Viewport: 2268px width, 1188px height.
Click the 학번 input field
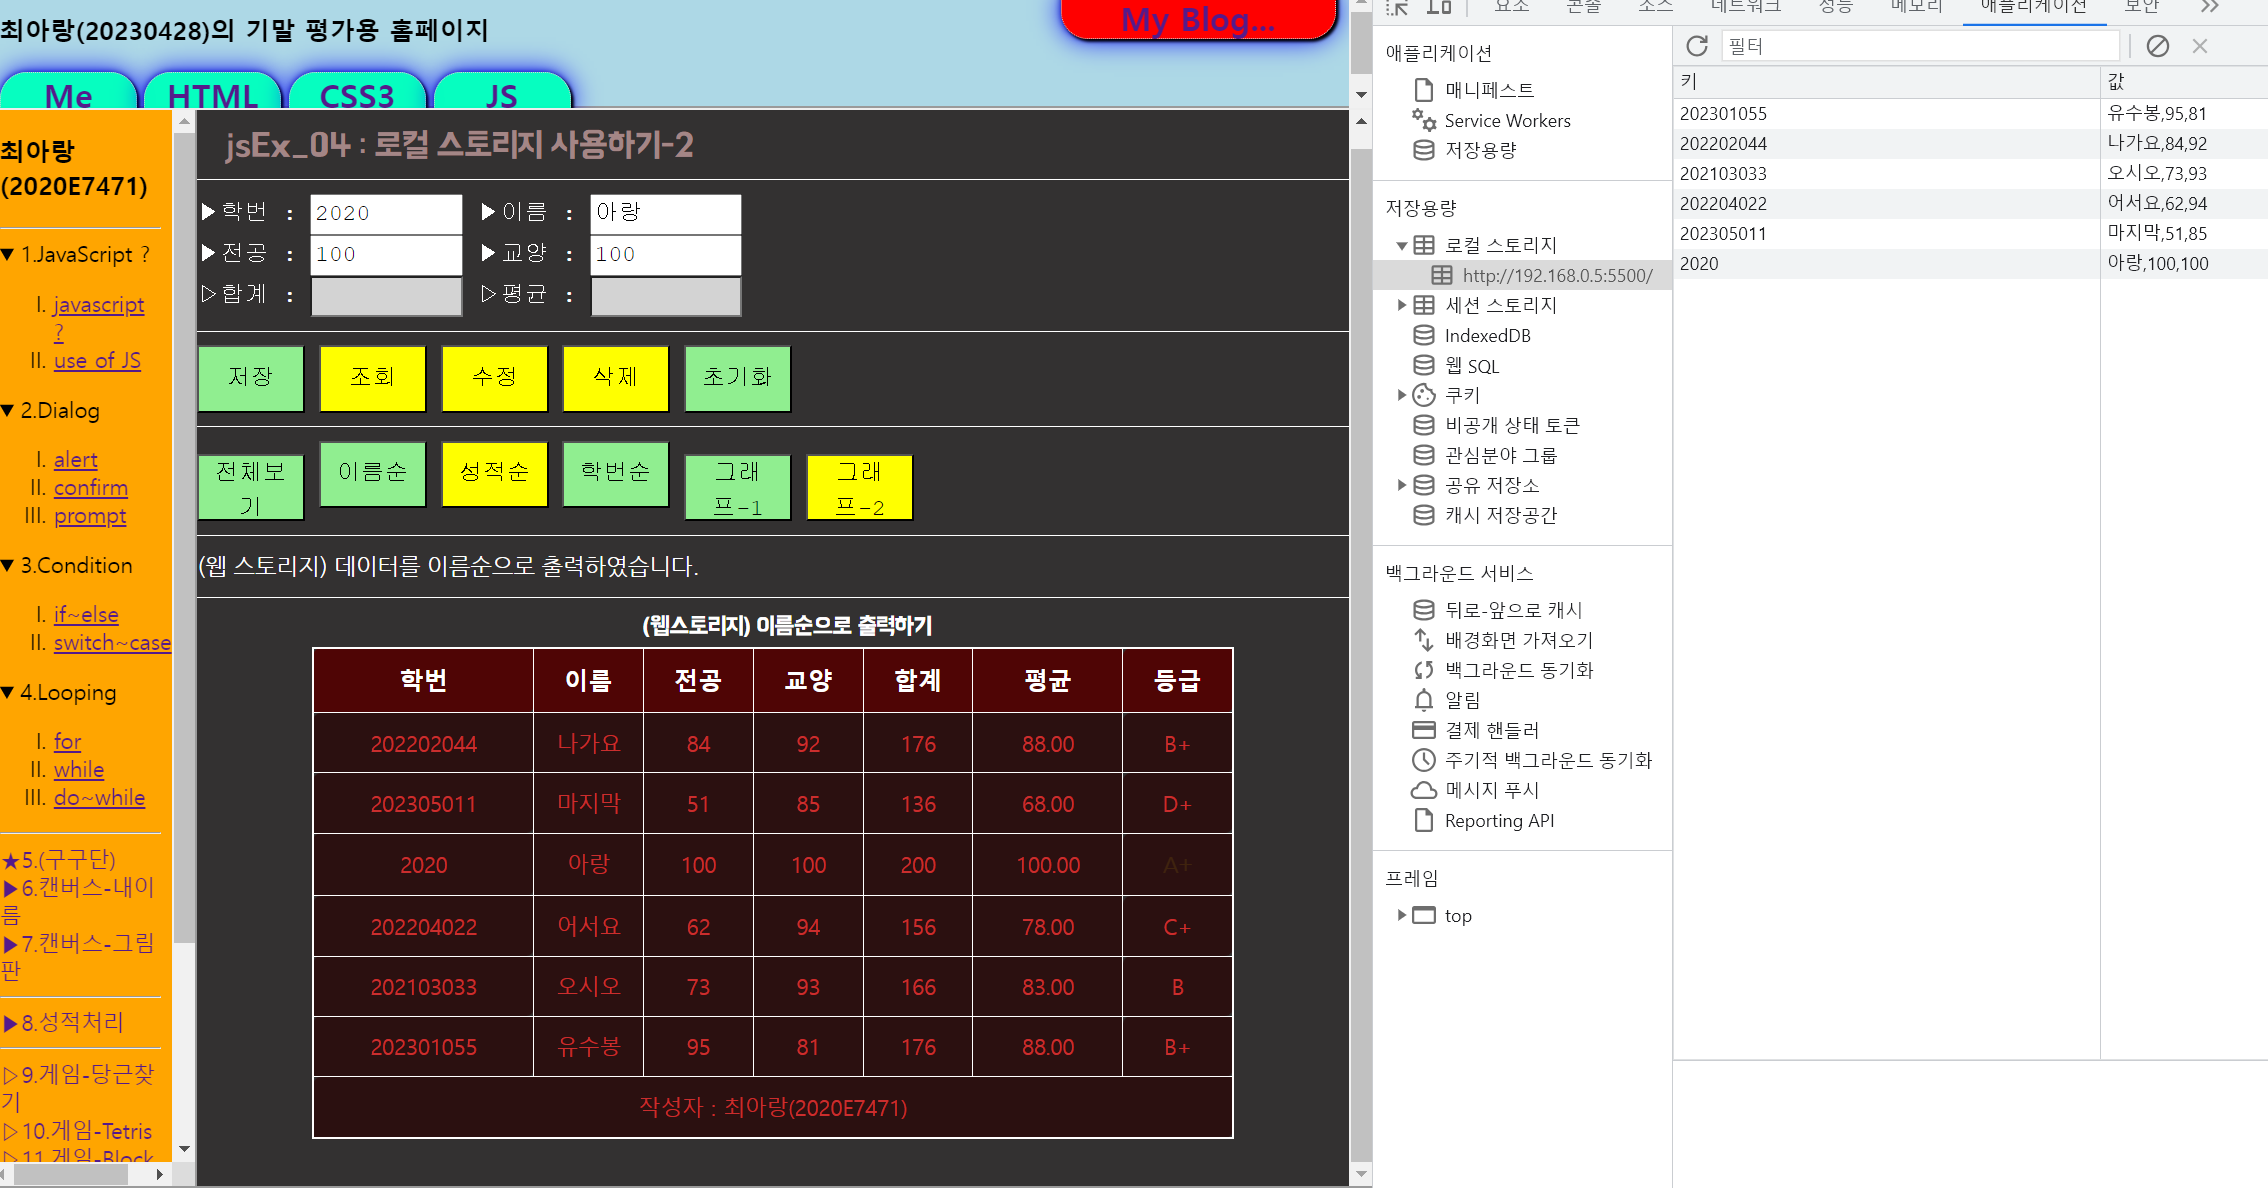tap(386, 214)
